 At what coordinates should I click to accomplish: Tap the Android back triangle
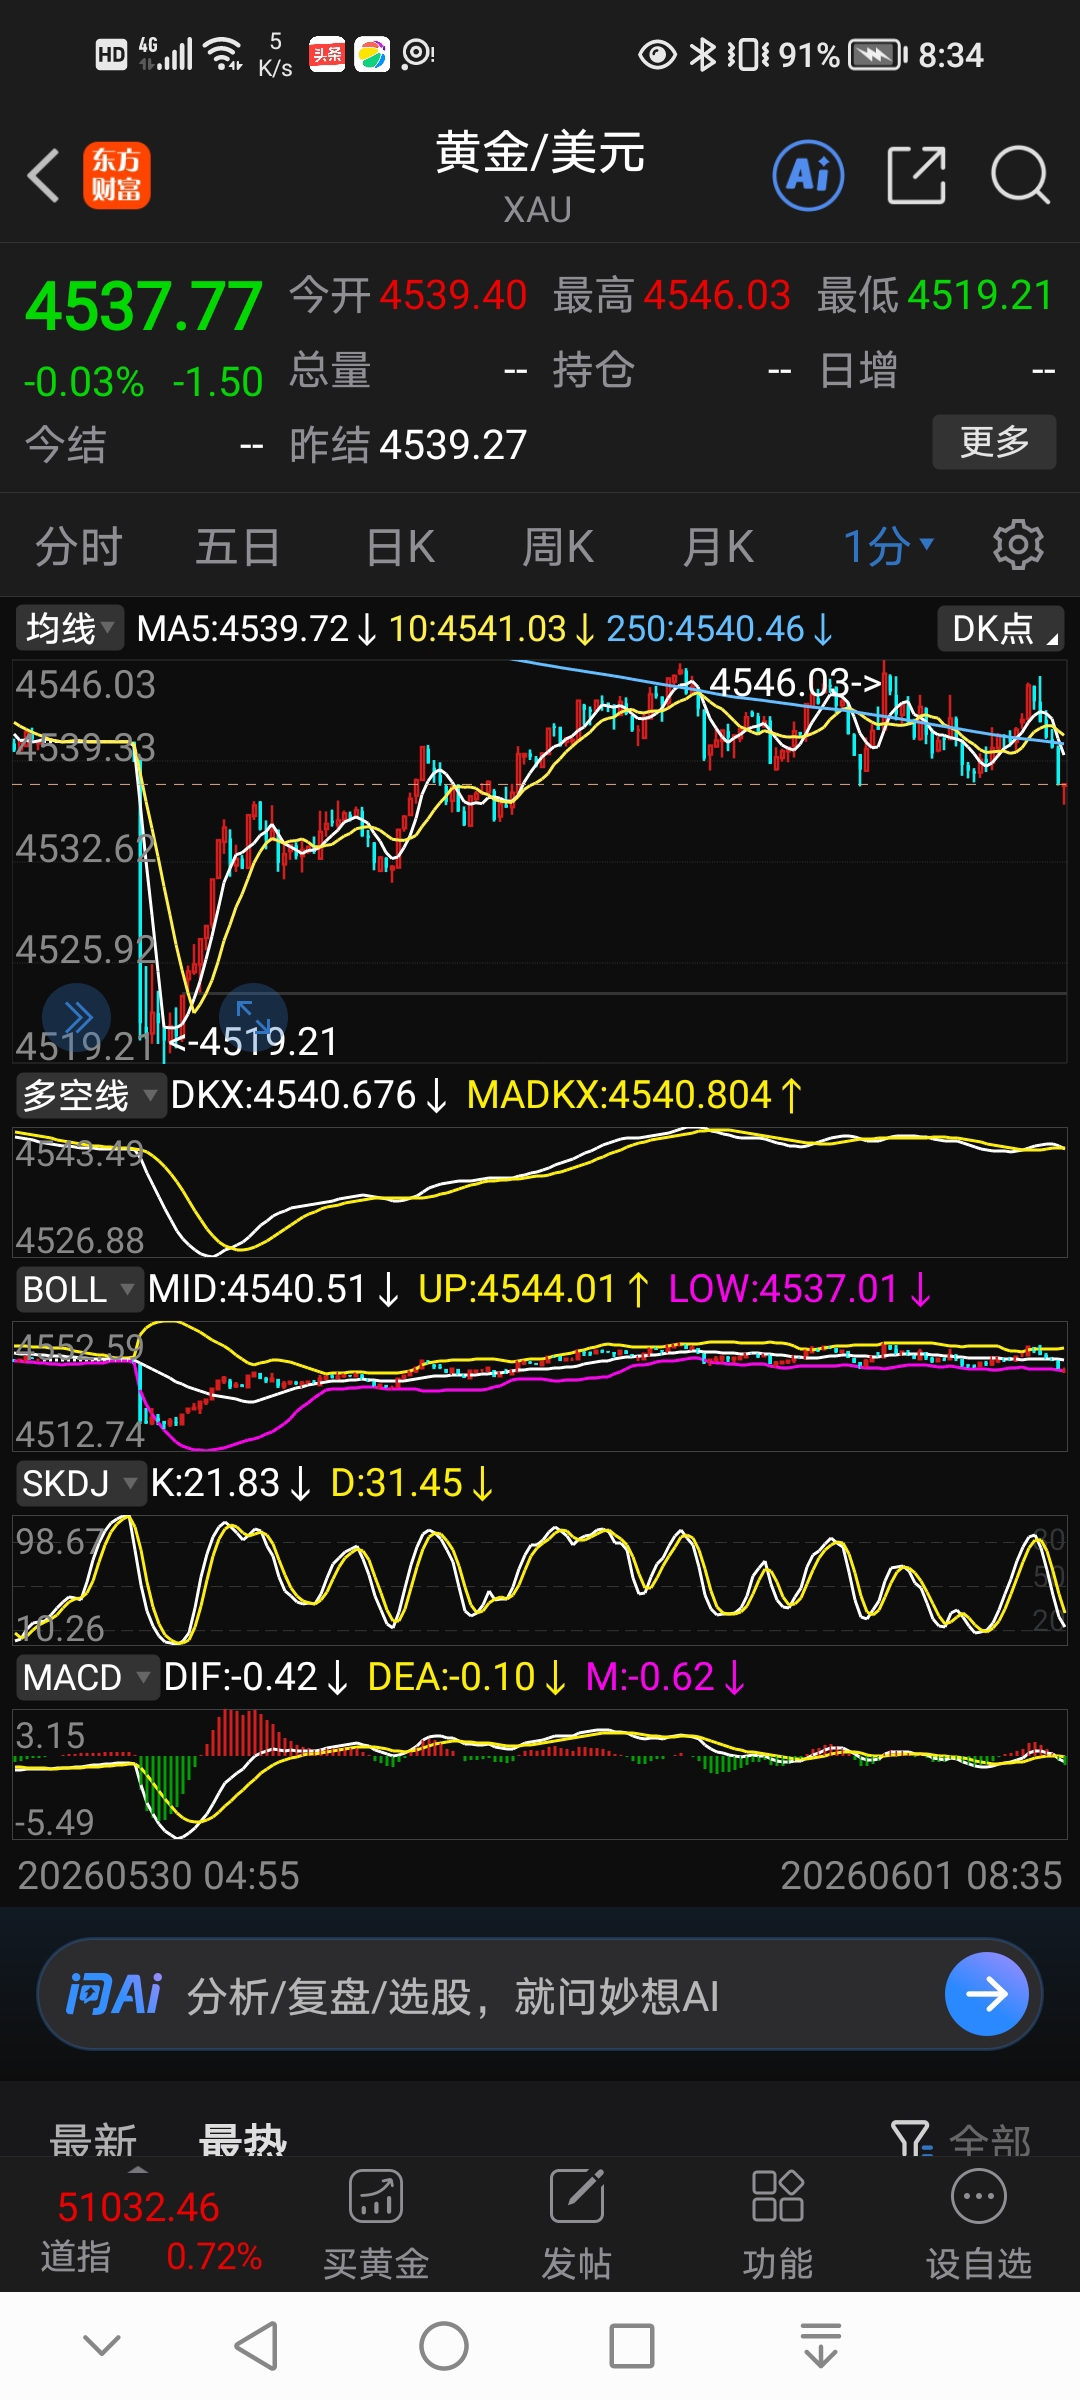coord(256,2345)
